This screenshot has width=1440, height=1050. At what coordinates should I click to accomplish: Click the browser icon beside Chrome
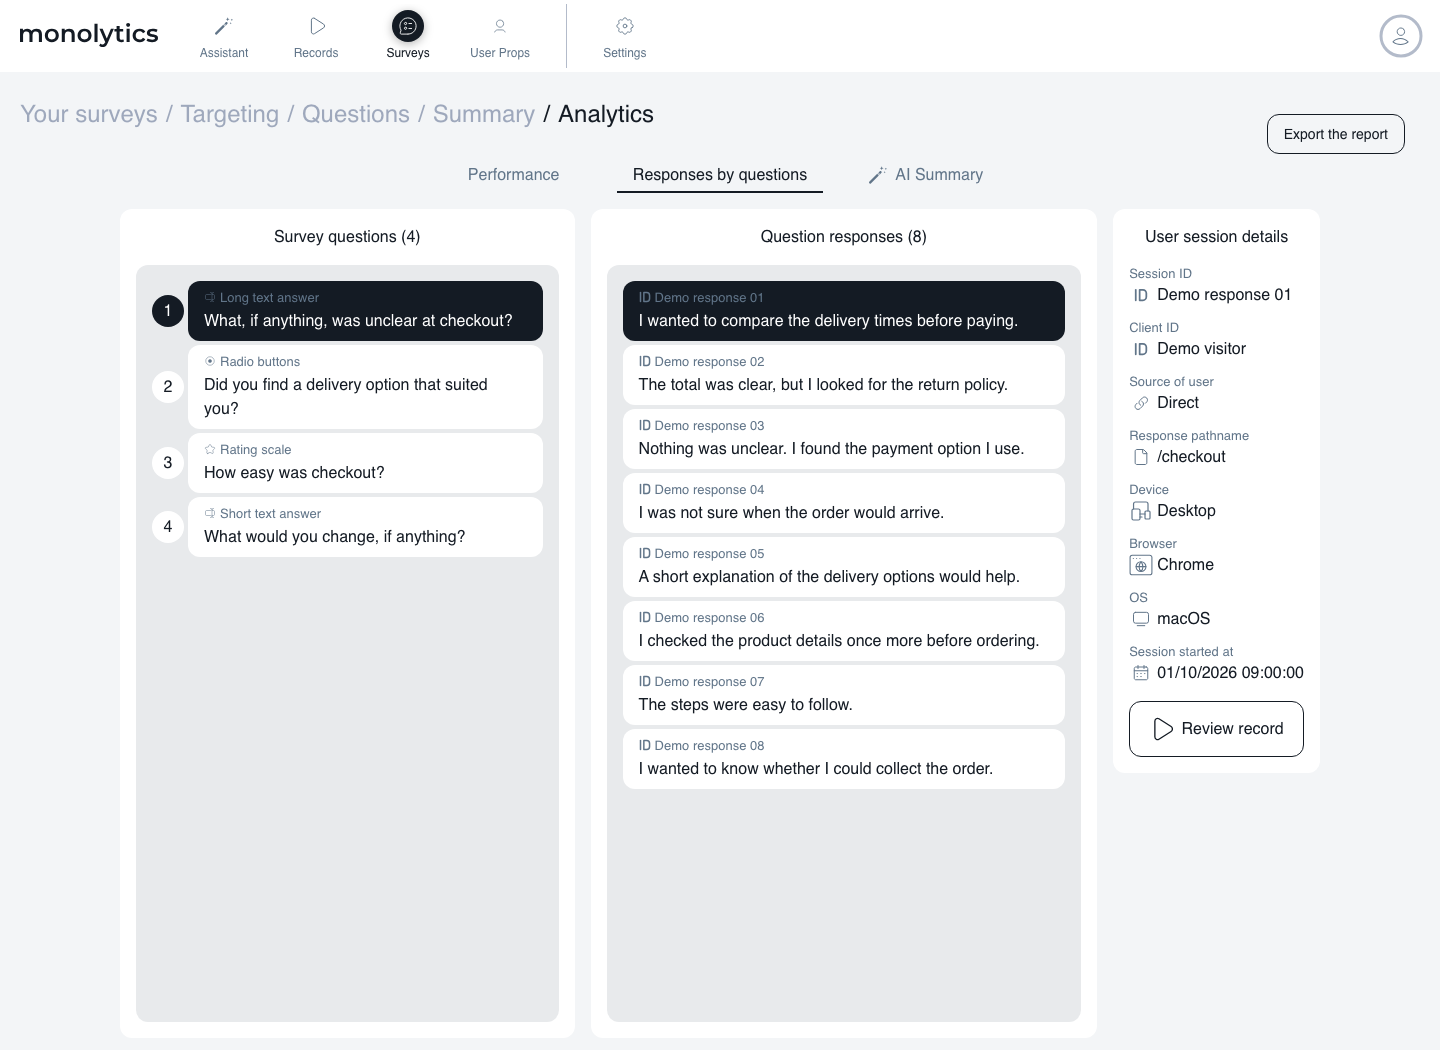coord(1141,565)
